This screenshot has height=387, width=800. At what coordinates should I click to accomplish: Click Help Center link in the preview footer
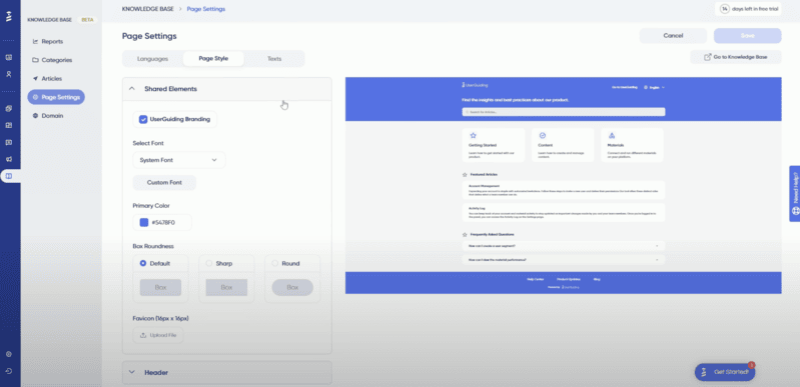coord(535,279)
